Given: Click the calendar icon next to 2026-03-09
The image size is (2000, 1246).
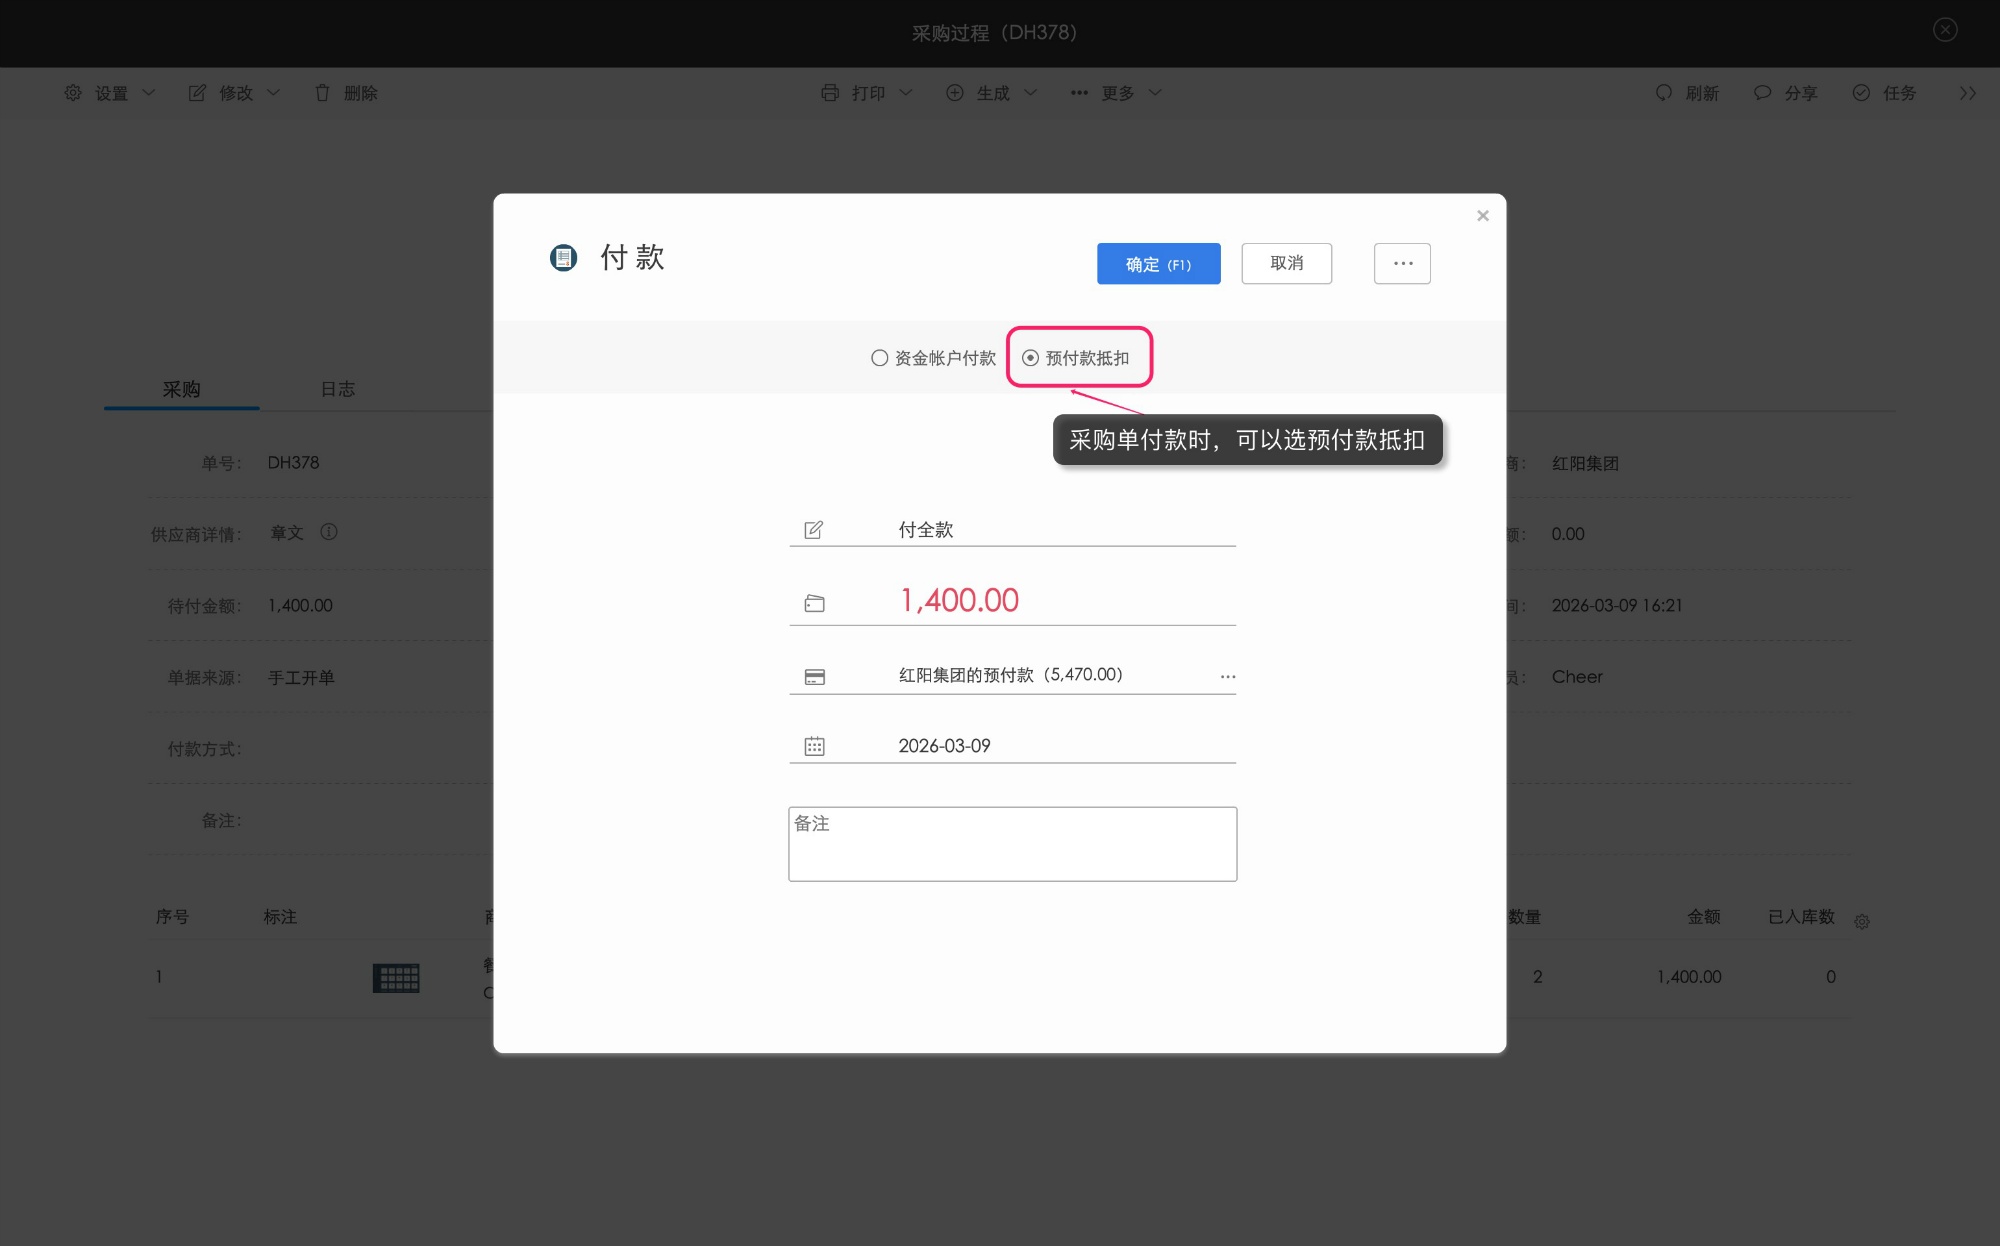Looking at the screenshot, I should click(816, 745).
